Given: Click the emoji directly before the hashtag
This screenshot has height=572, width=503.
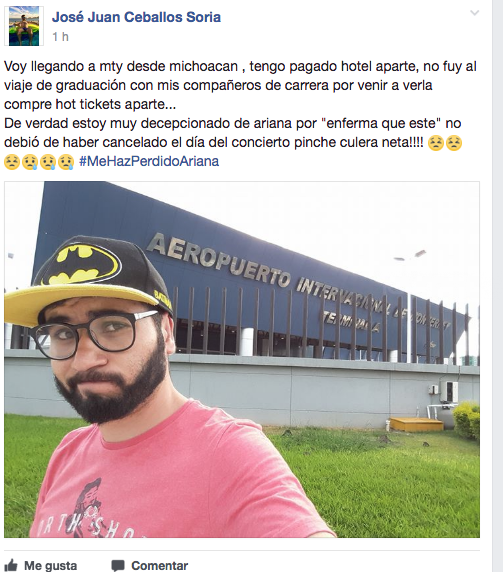Looking at the screenshot, I should pos(66,162).
